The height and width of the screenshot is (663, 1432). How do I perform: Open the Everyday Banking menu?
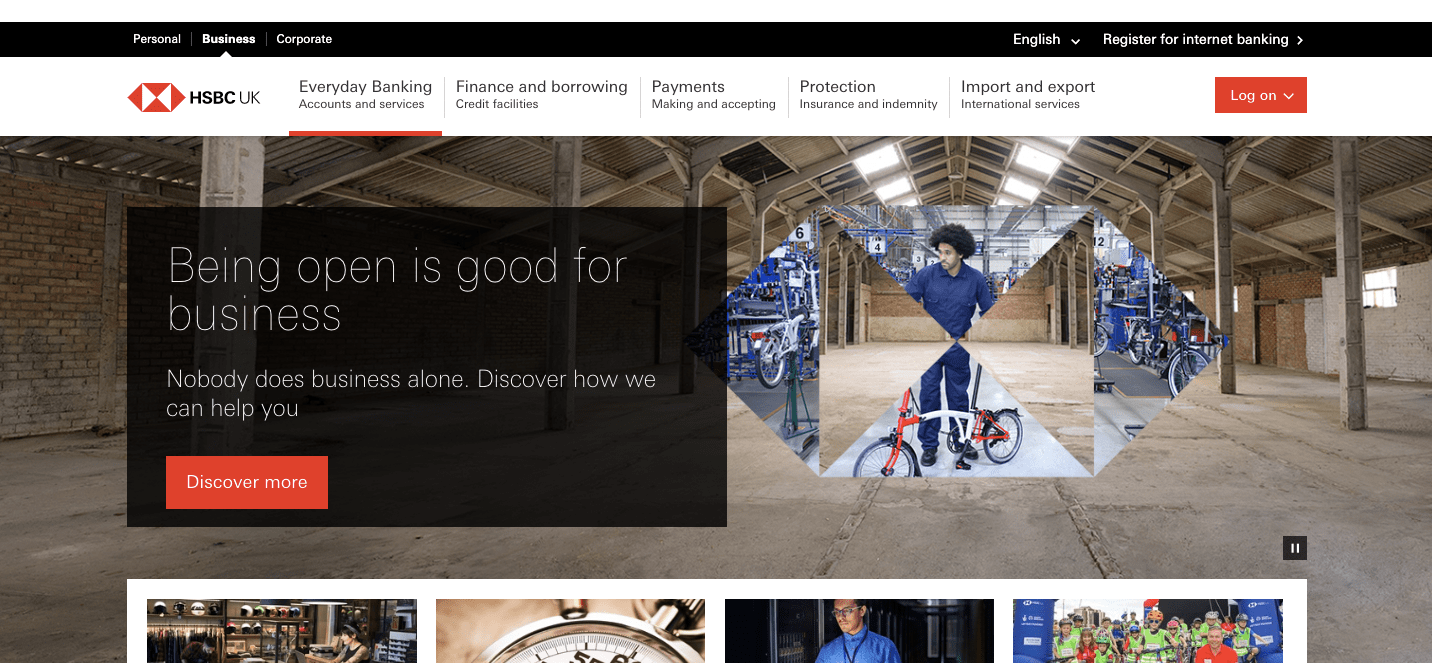click(x=365, y=95)
